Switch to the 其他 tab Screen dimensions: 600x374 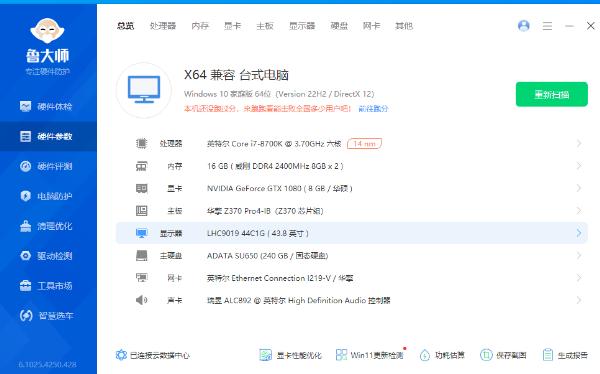click(404, 26)
